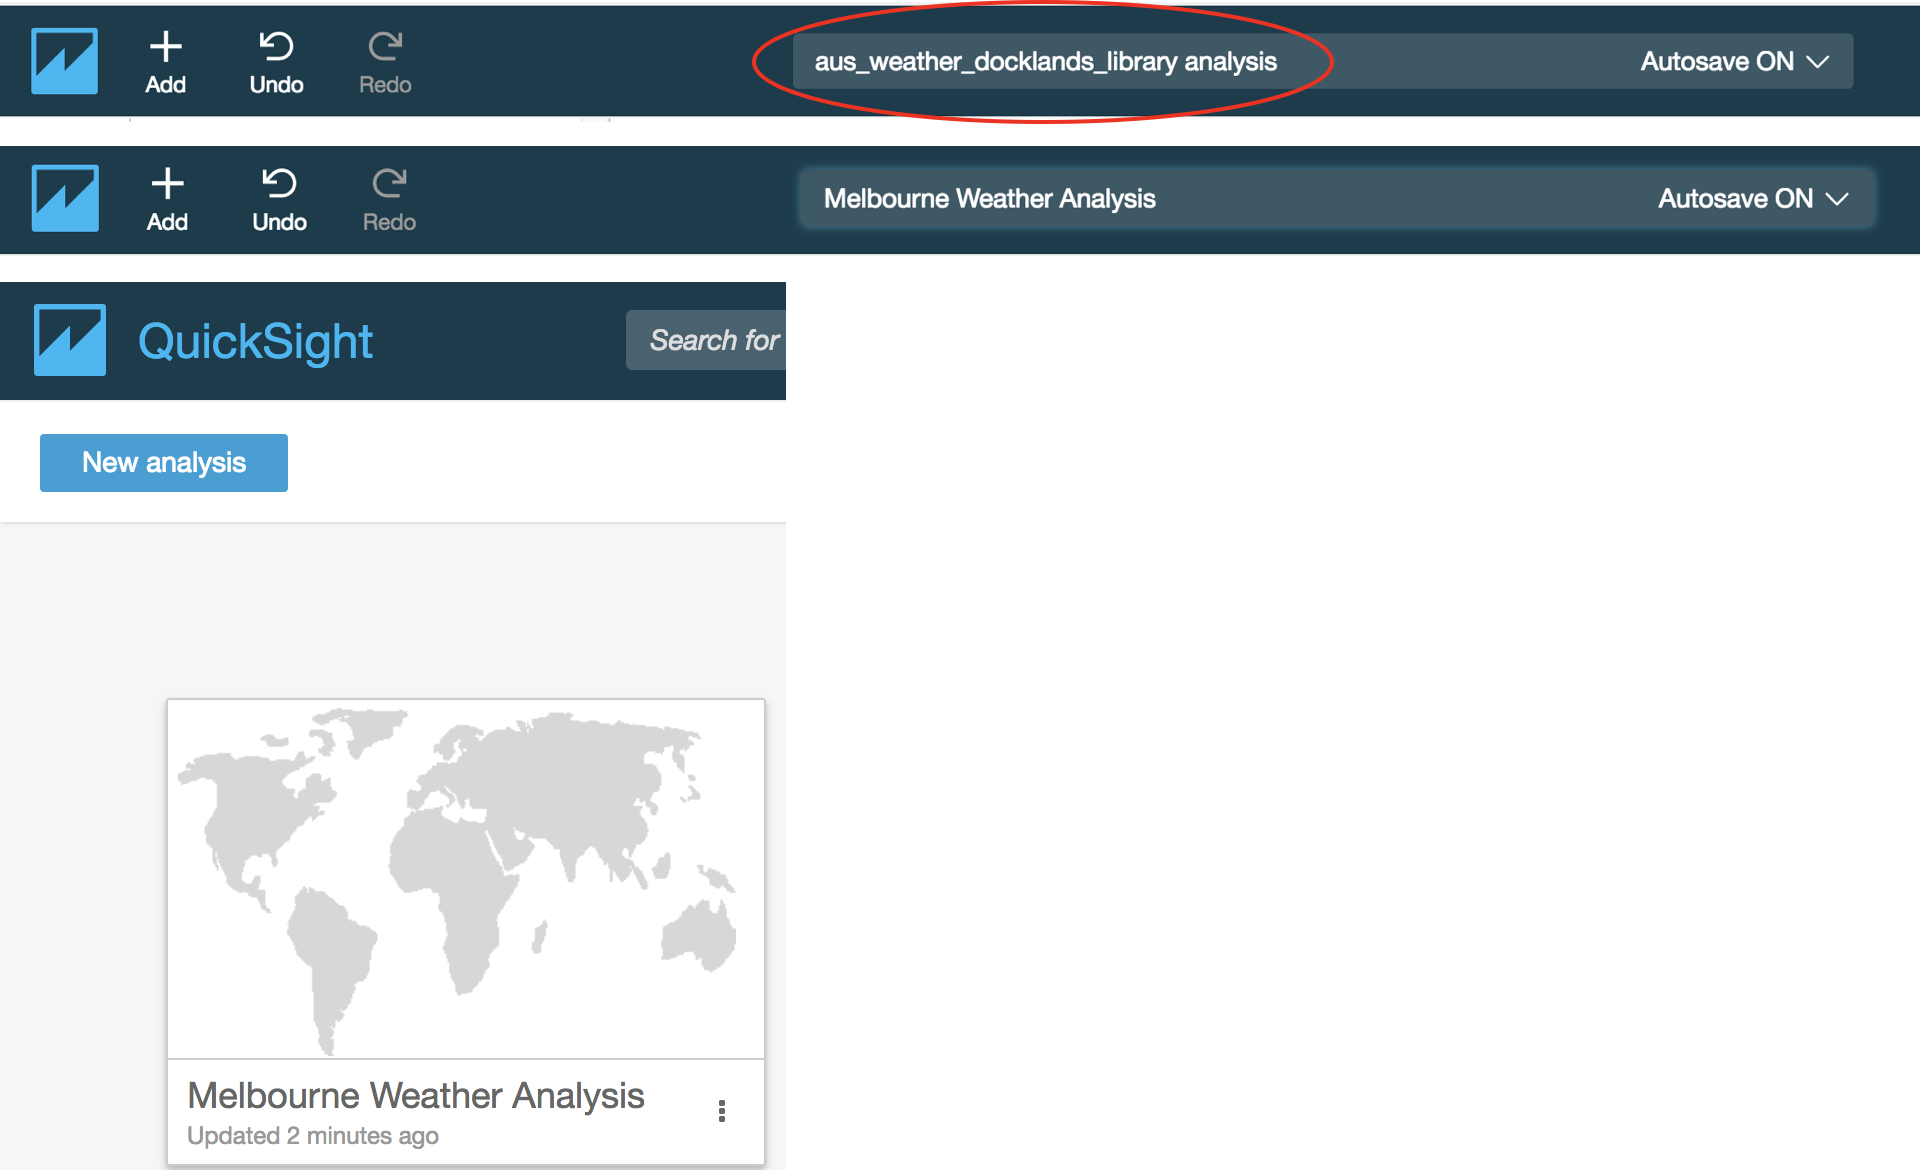The width and height of the screenshot is (1920, 1170).
Task: Click the QuickSight title text link
Action: click(255, 341)
